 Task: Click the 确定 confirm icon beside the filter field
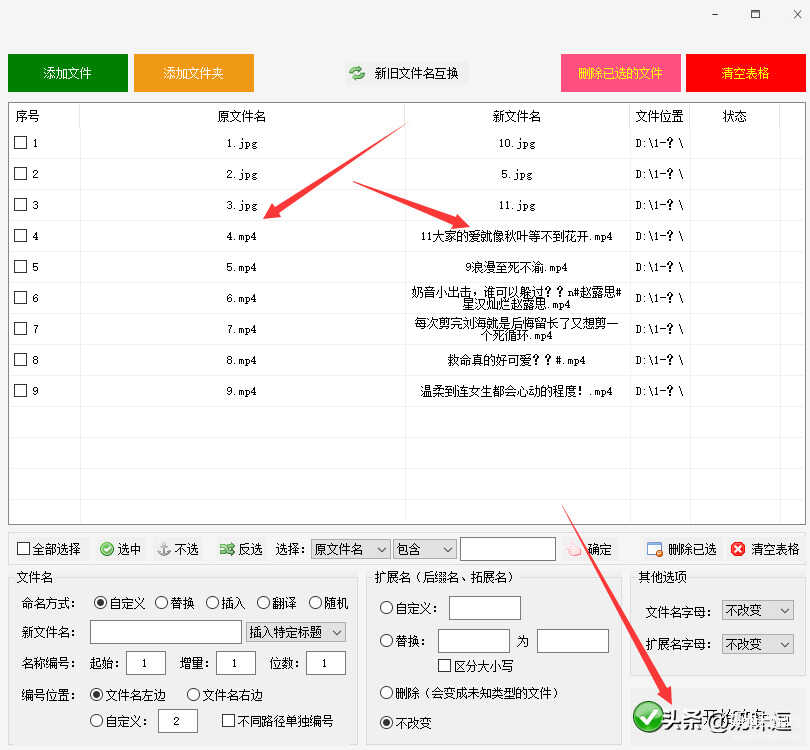(x=573, y=549)
